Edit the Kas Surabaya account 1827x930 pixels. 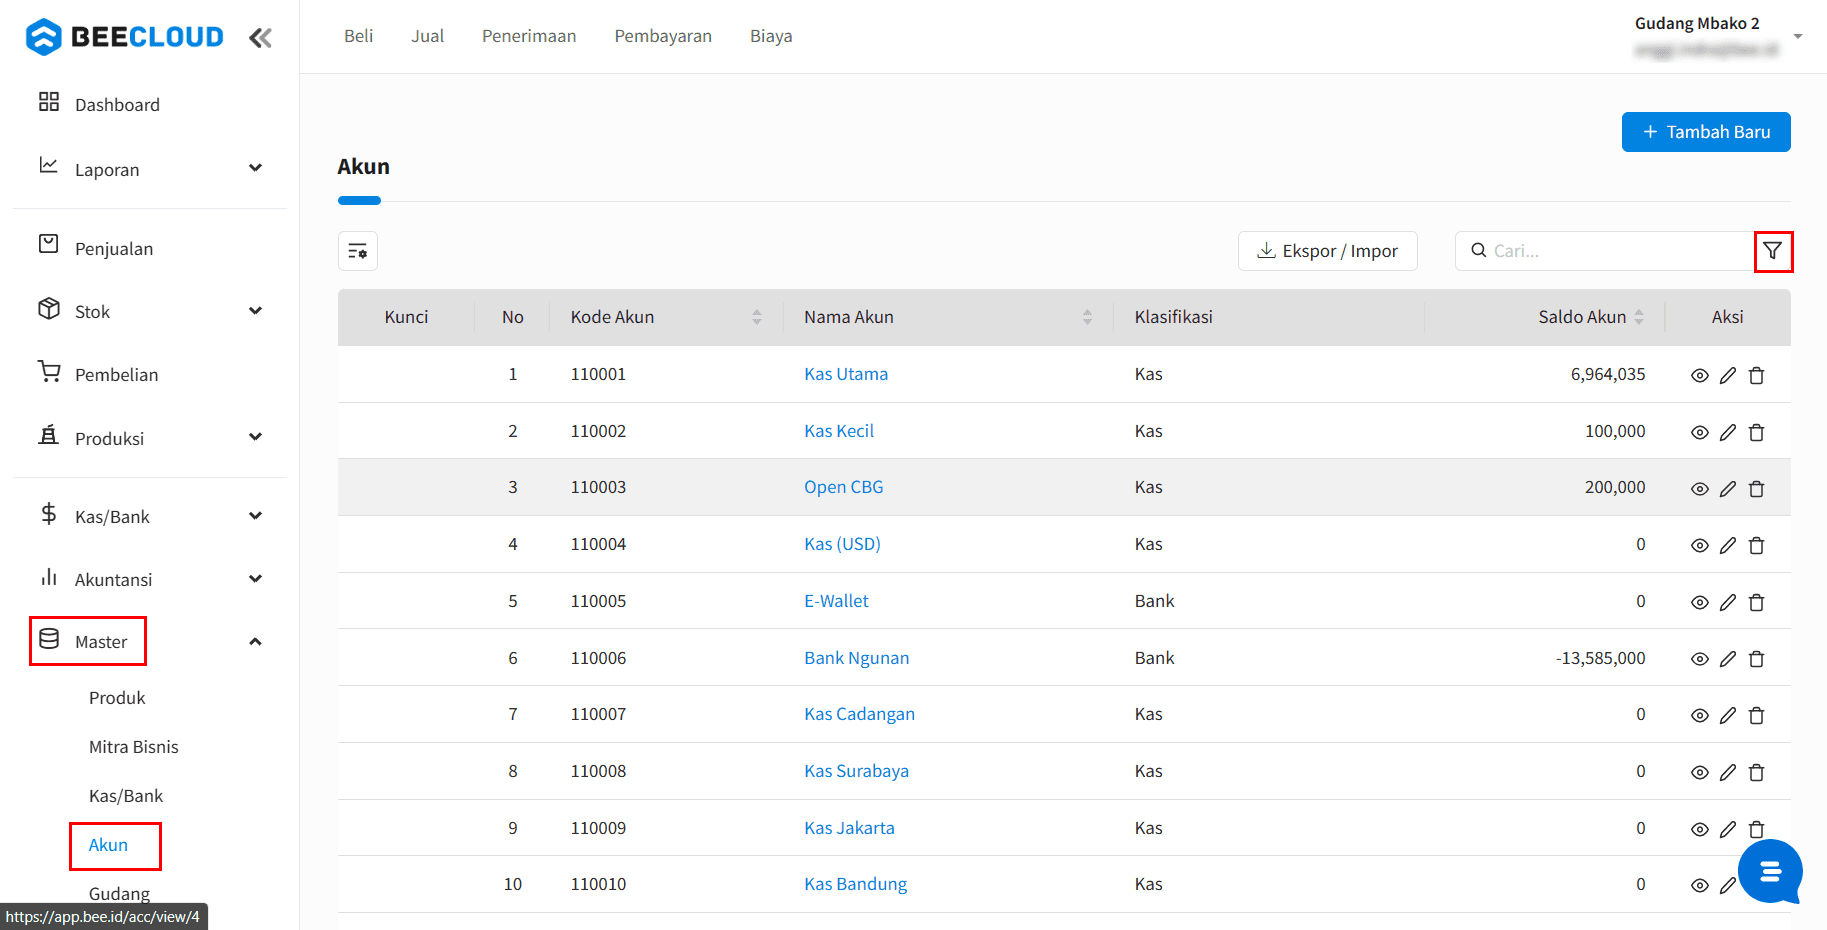(1728, 772)
